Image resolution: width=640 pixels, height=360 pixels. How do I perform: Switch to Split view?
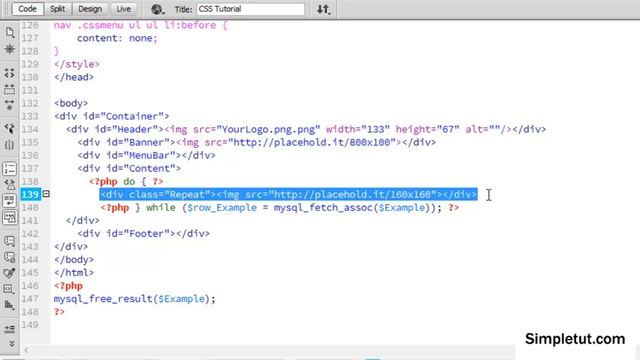coord(58,9)
